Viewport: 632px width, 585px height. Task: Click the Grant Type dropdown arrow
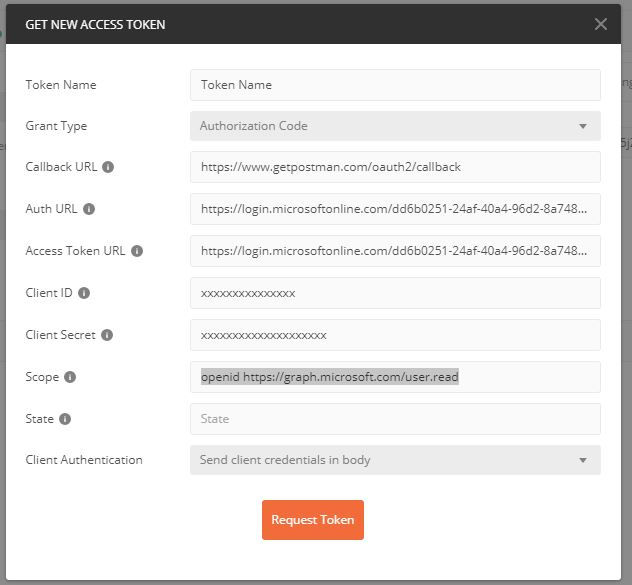pos(583,127)
